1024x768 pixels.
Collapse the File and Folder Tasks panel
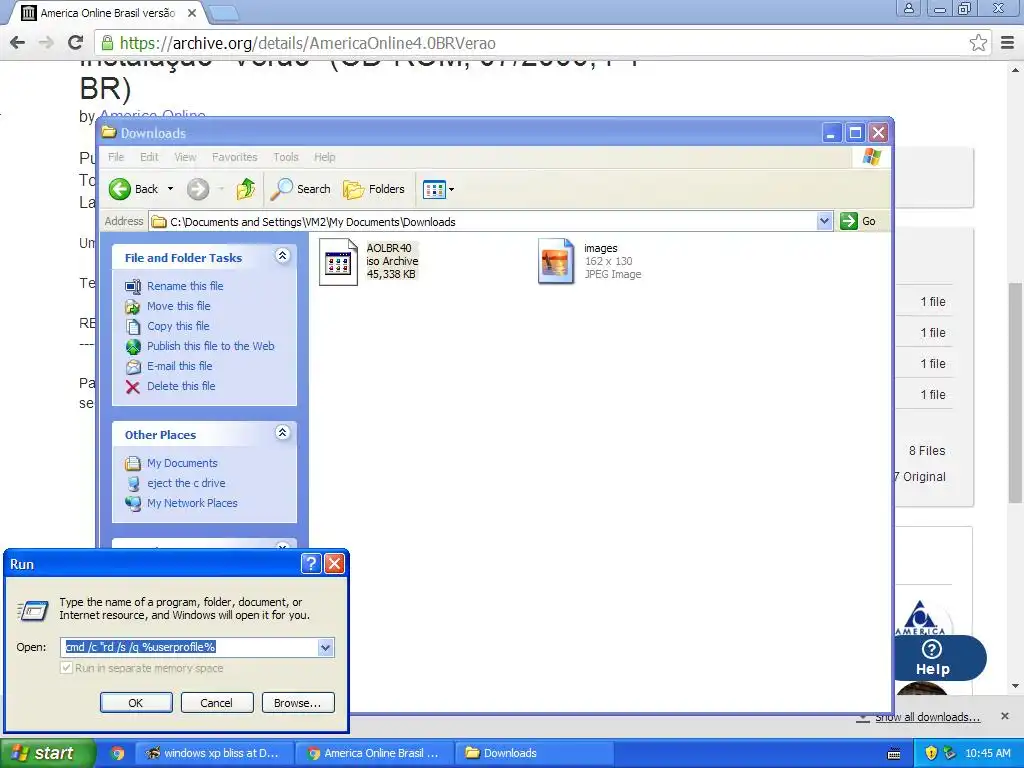click(x=282, y=256)
